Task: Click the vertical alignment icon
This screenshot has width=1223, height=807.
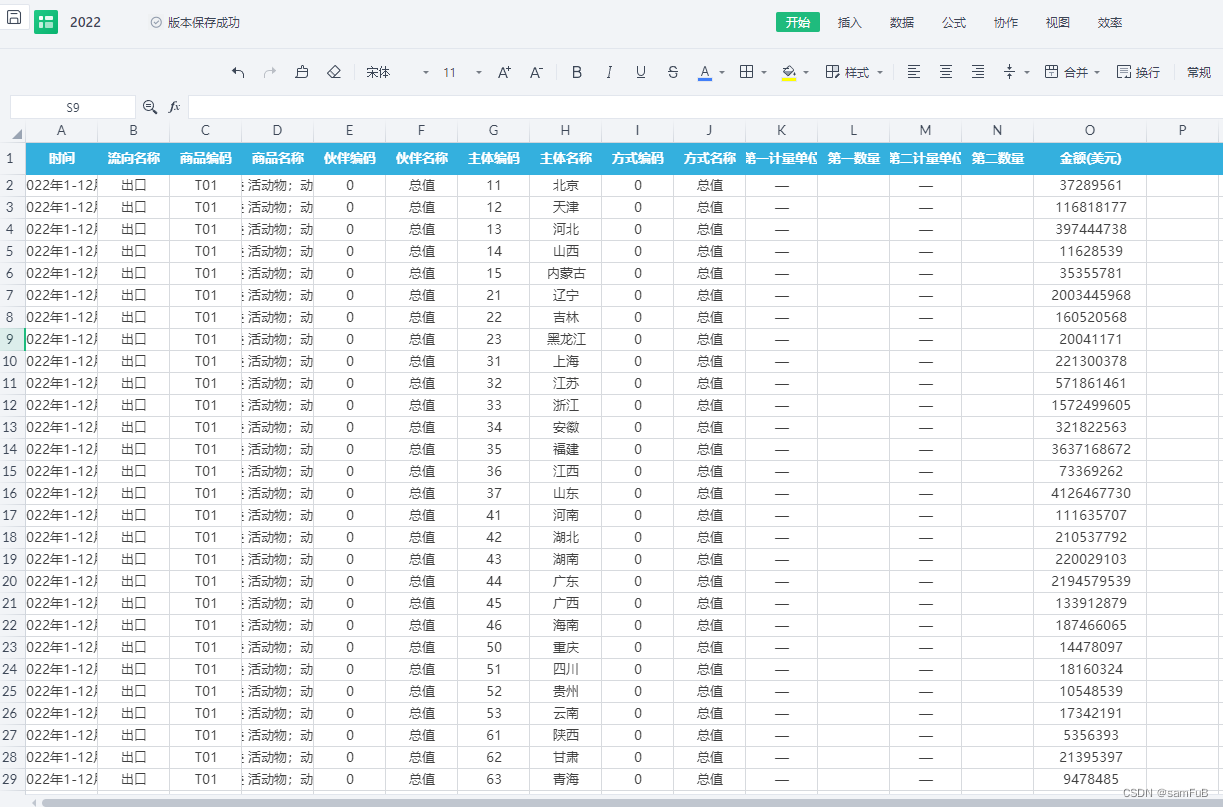Action: [x=1010, y=72]
